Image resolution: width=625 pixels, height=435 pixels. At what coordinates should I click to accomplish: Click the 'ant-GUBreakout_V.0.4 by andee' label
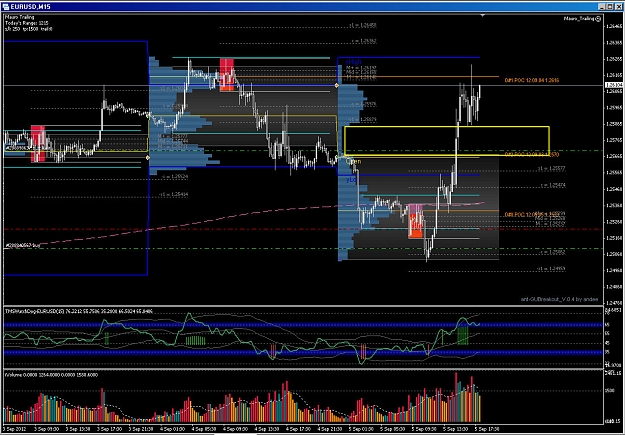tap(560, 299)
